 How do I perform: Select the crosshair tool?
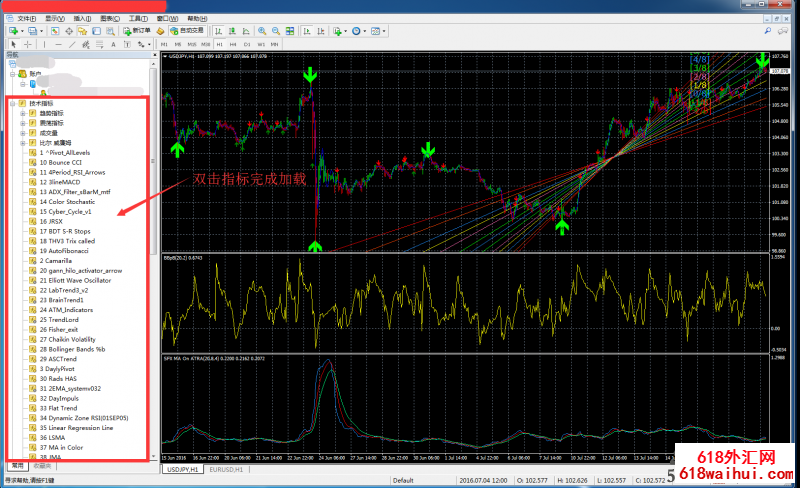pos(28,44)
